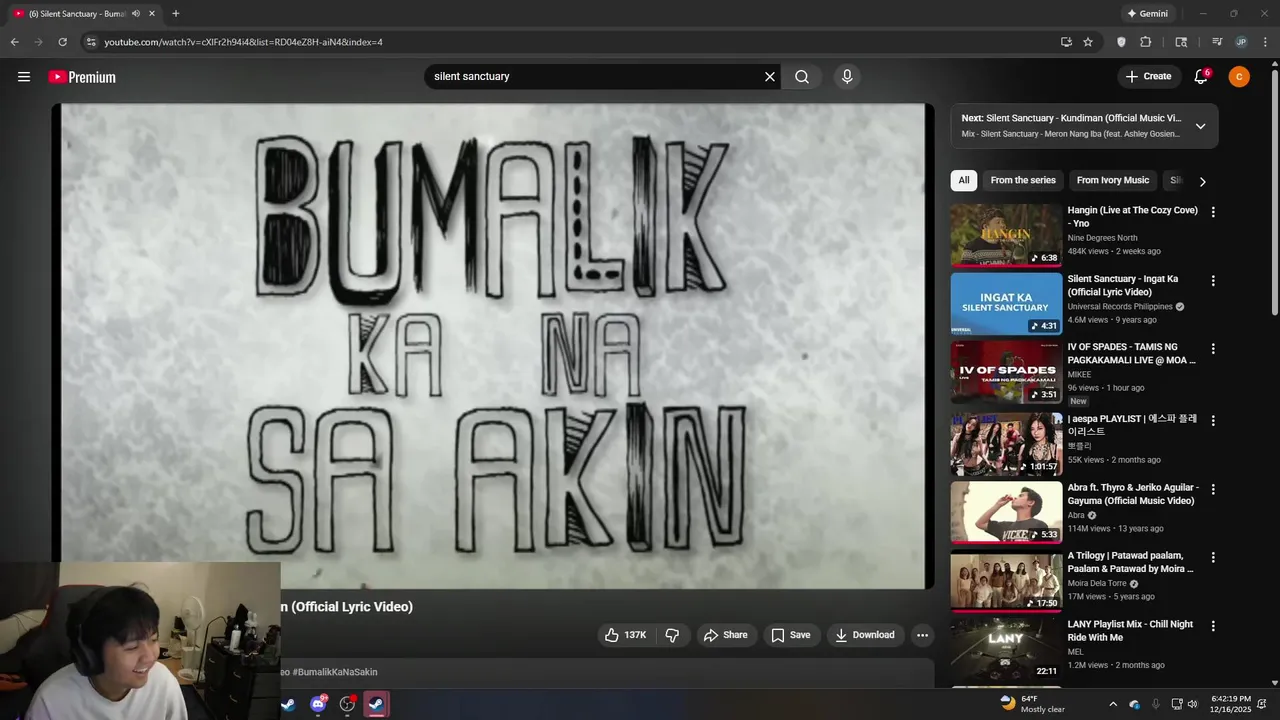Image resolution: width=1280 pixels, height=720 pixels.
Task: Open Hangin (Live at The Cozy Cove) title
Action: 1132,217
